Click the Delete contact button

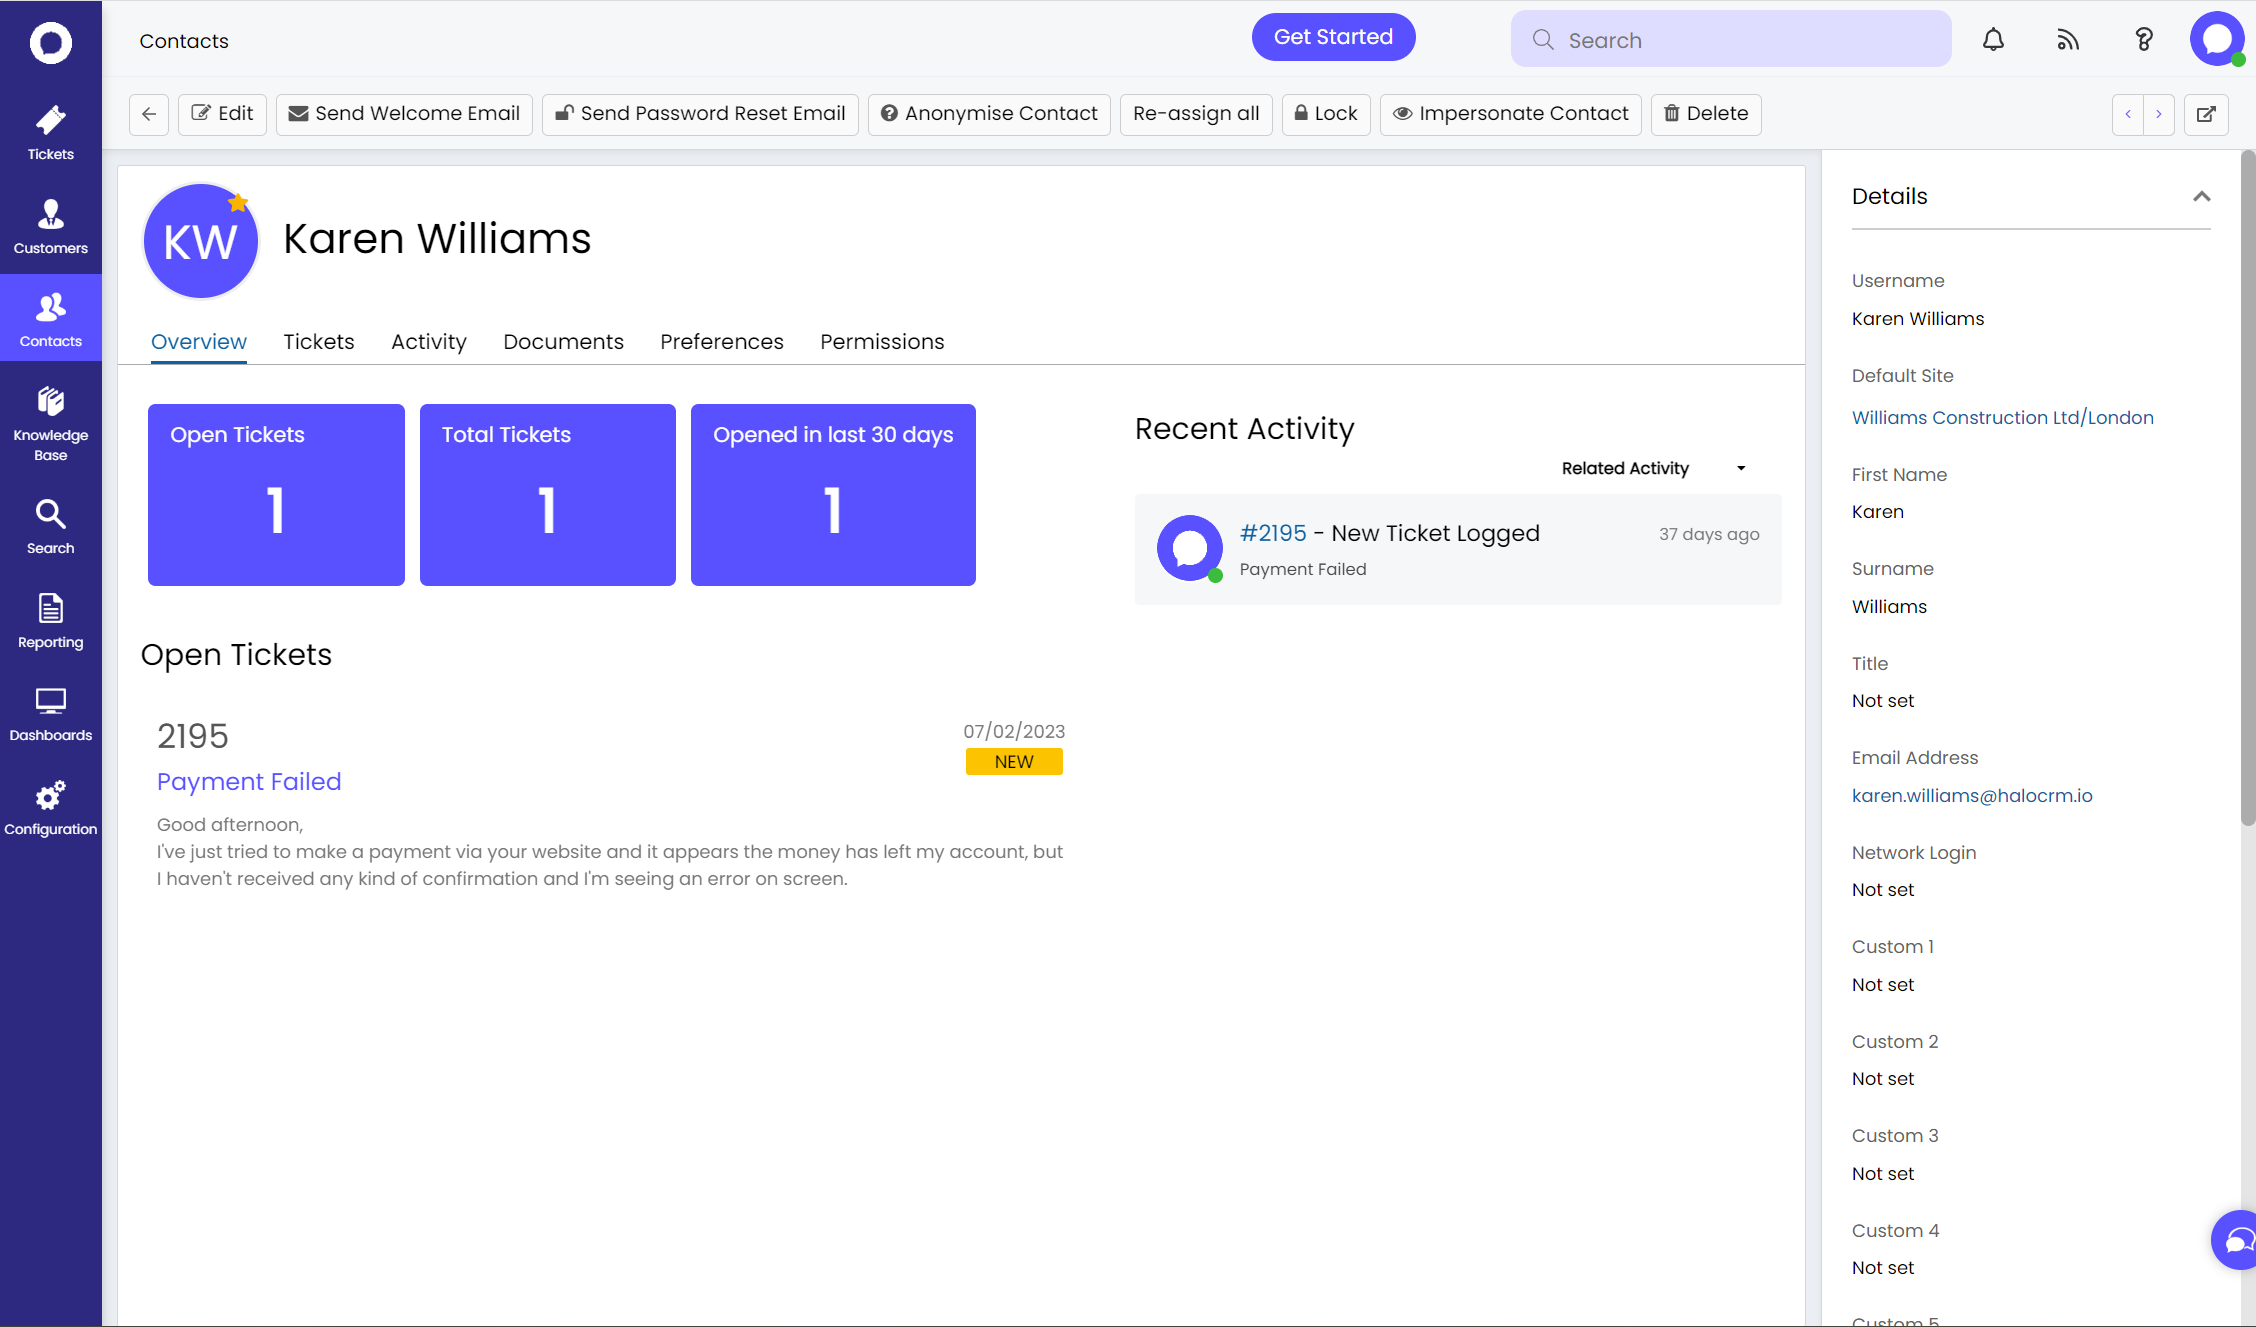click(x=1705, y=112)
